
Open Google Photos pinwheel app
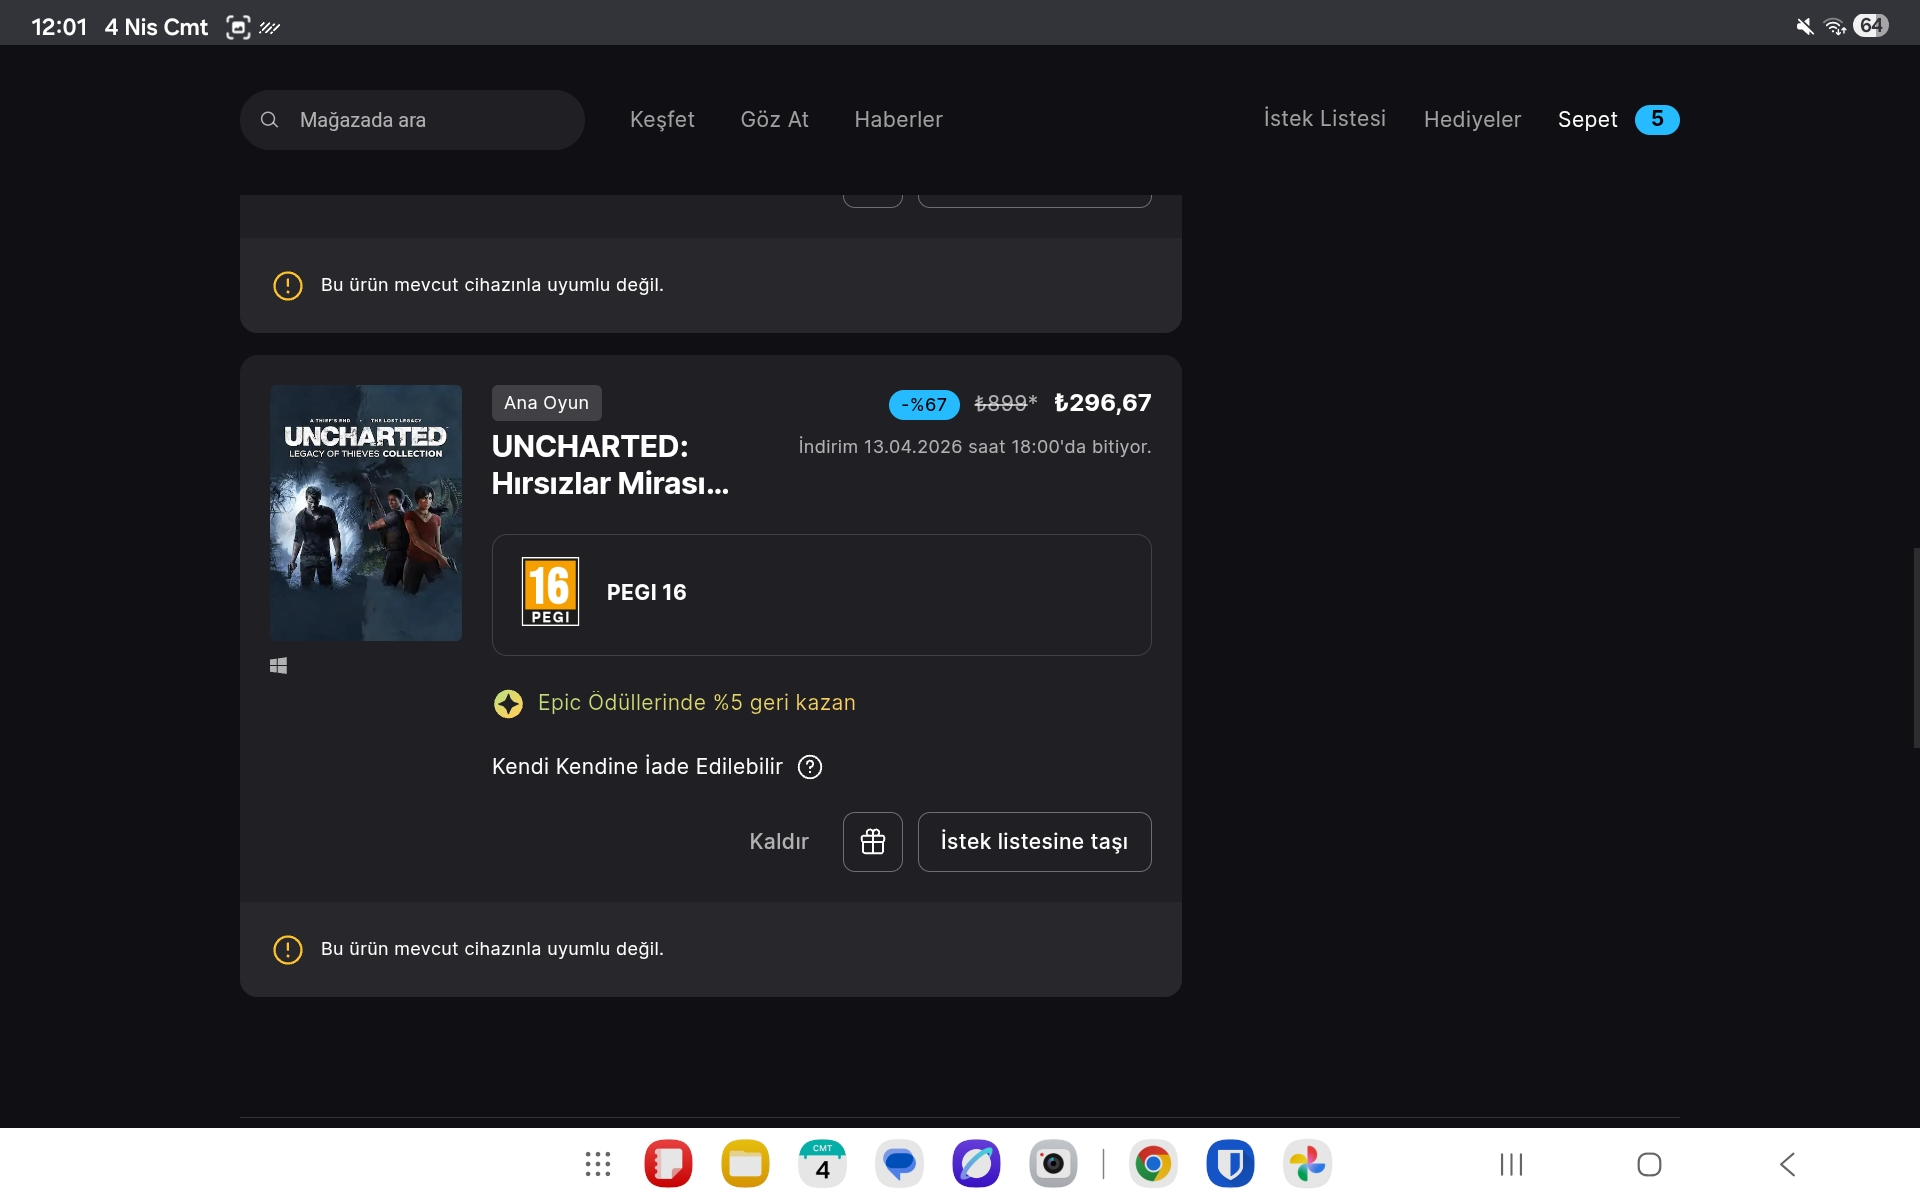pos(1307,1164)
